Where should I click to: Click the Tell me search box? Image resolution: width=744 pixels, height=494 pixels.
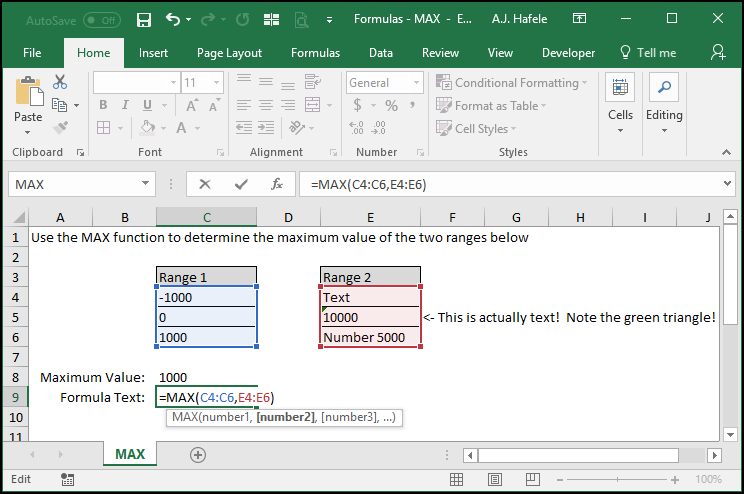tap(648, 53)
